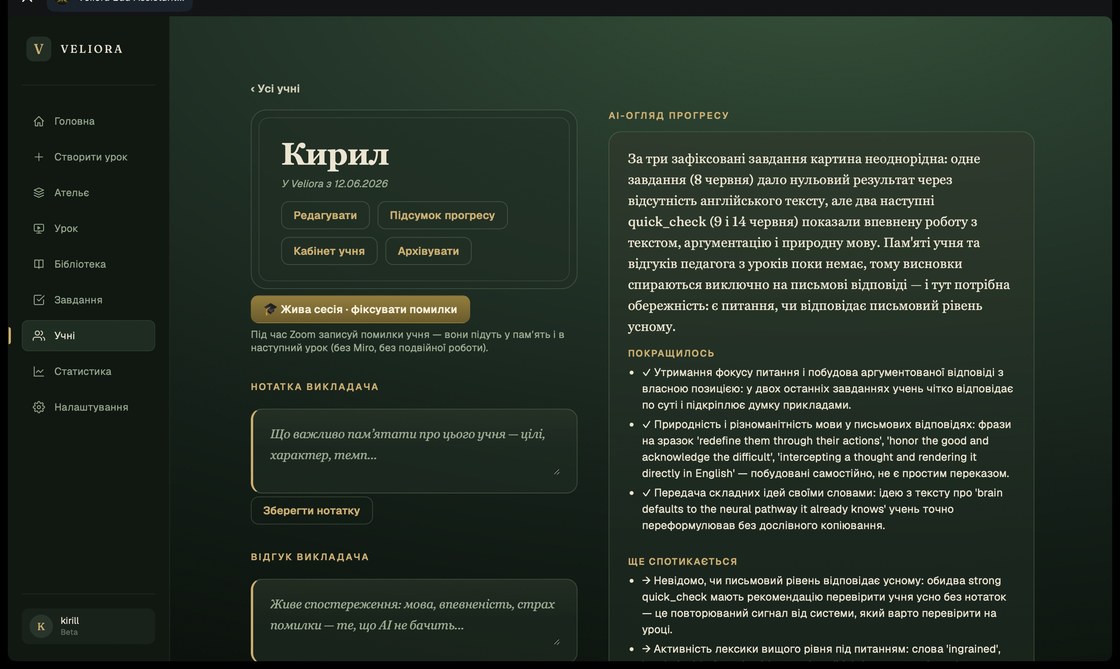Click the home icon beside Головна
Image resolution: width=1120 pixels, height=669 pixels.
click(39, 121)
